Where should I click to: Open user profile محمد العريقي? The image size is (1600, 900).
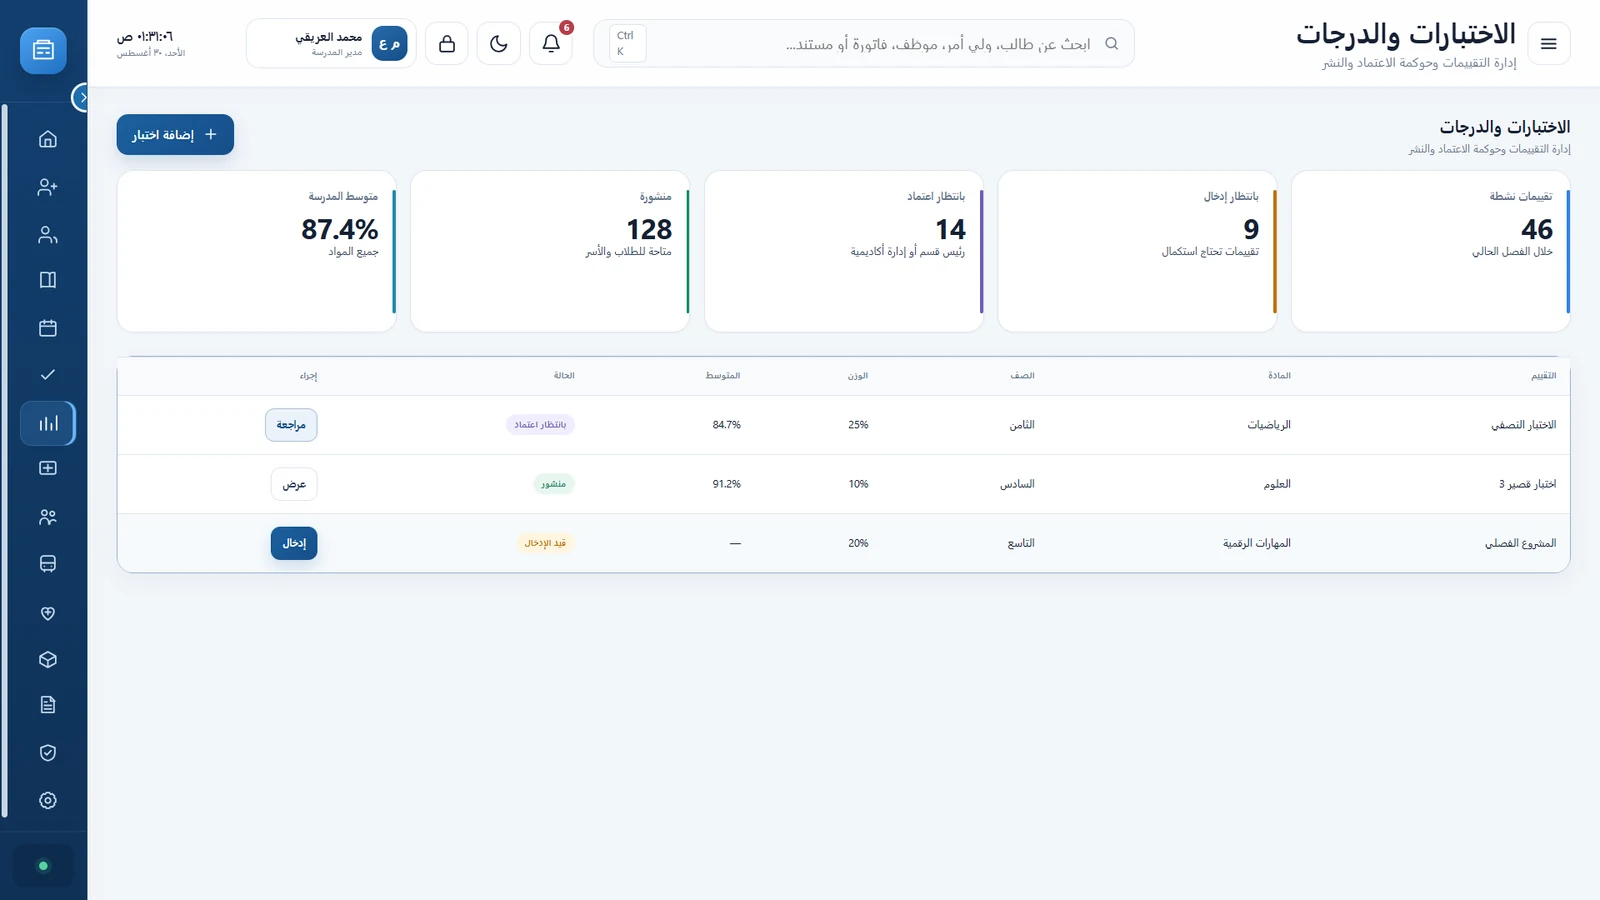click(331, 44)
